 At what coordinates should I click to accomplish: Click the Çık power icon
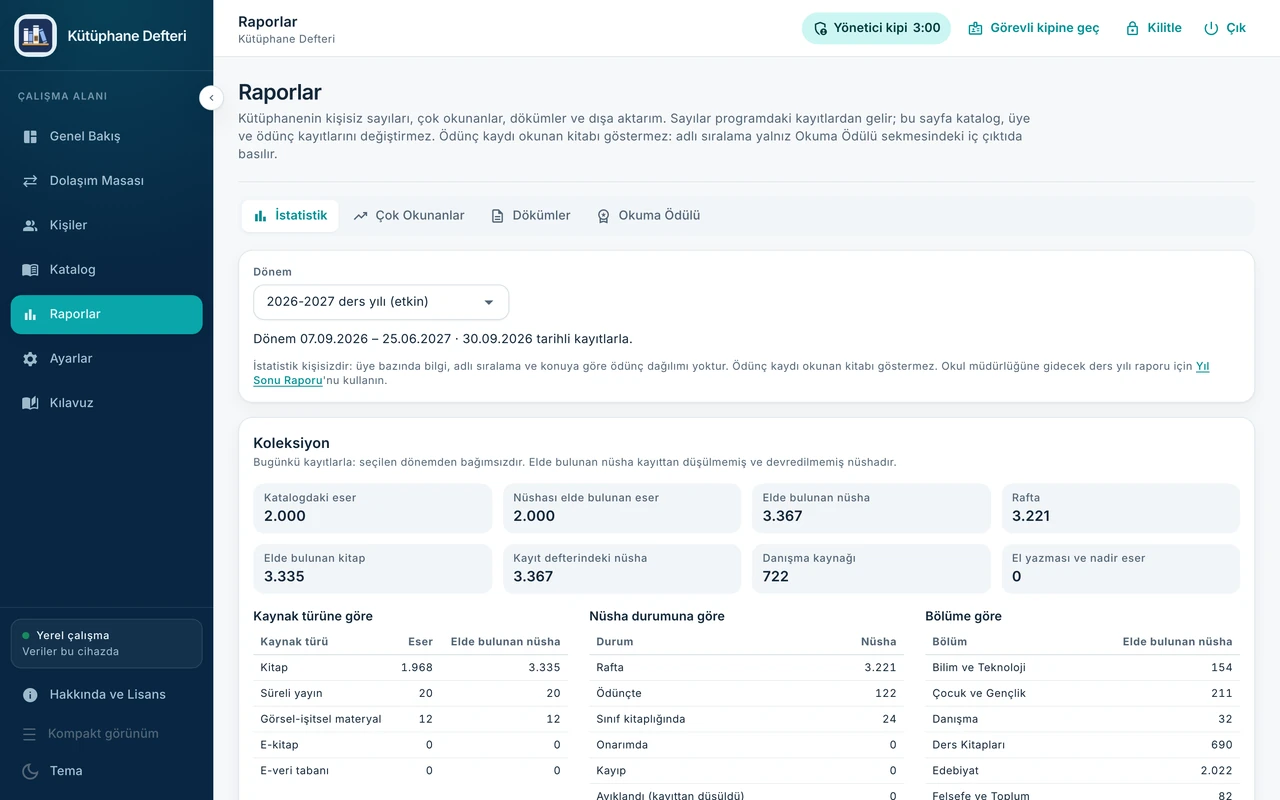(1211, 29)
